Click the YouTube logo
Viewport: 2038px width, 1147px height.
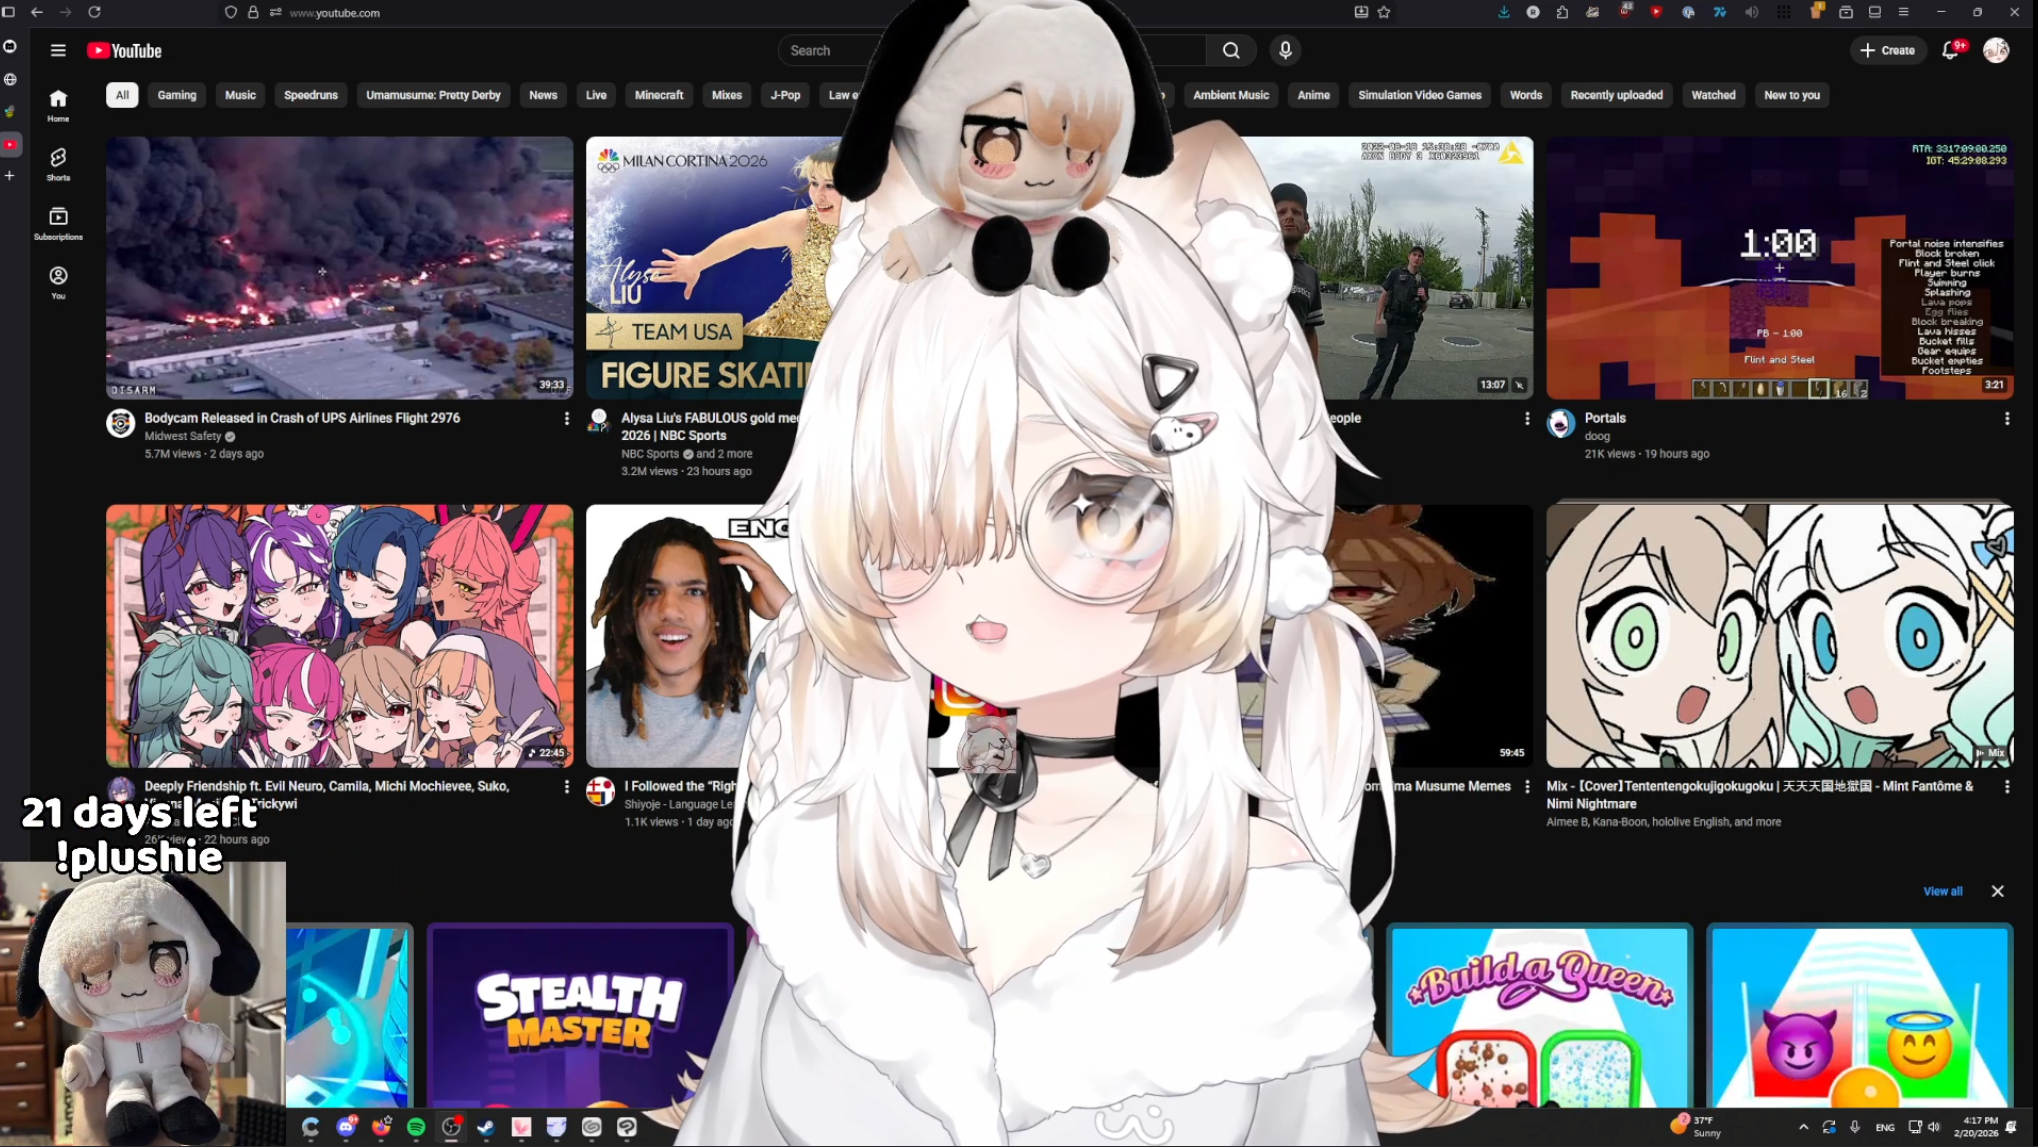124,51
